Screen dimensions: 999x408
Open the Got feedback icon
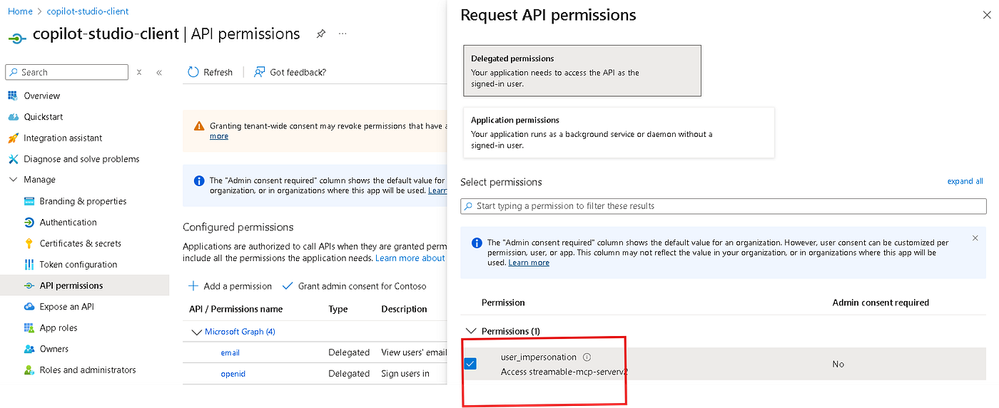point(260,72)
